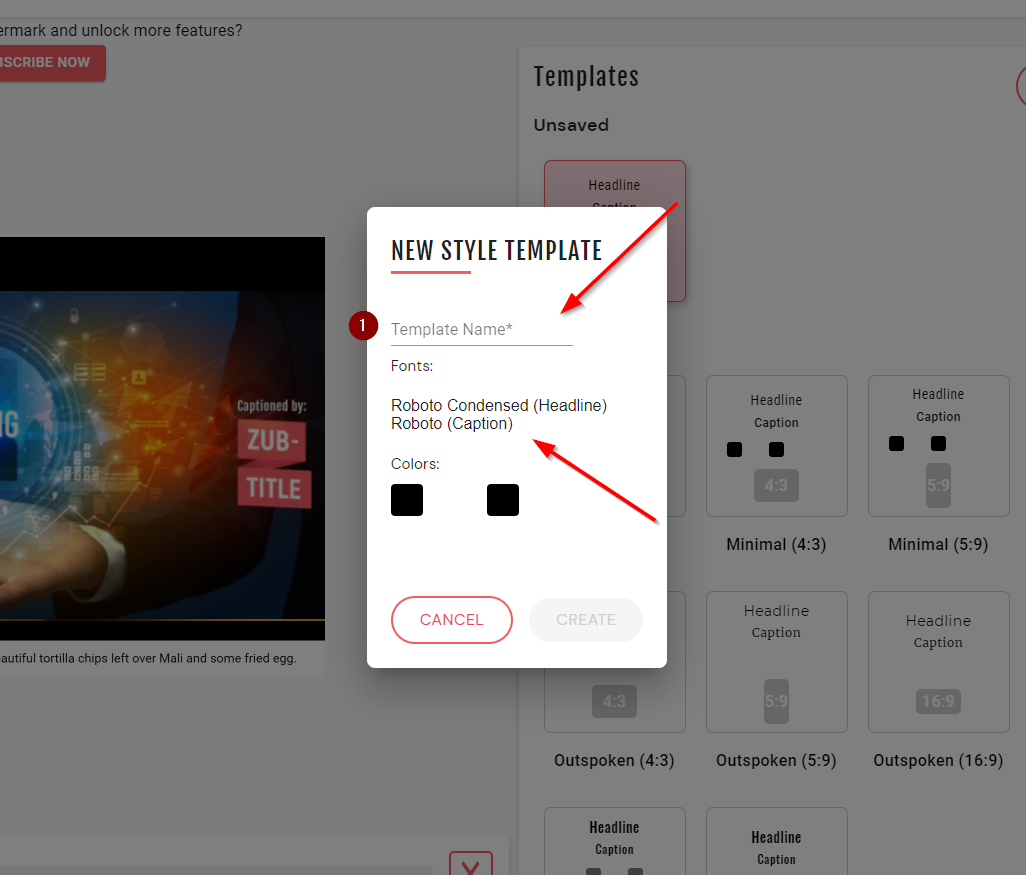Click right color square in Minimal (5:9) card
Screen dimensions: 1026x875
tap(938, 444)
